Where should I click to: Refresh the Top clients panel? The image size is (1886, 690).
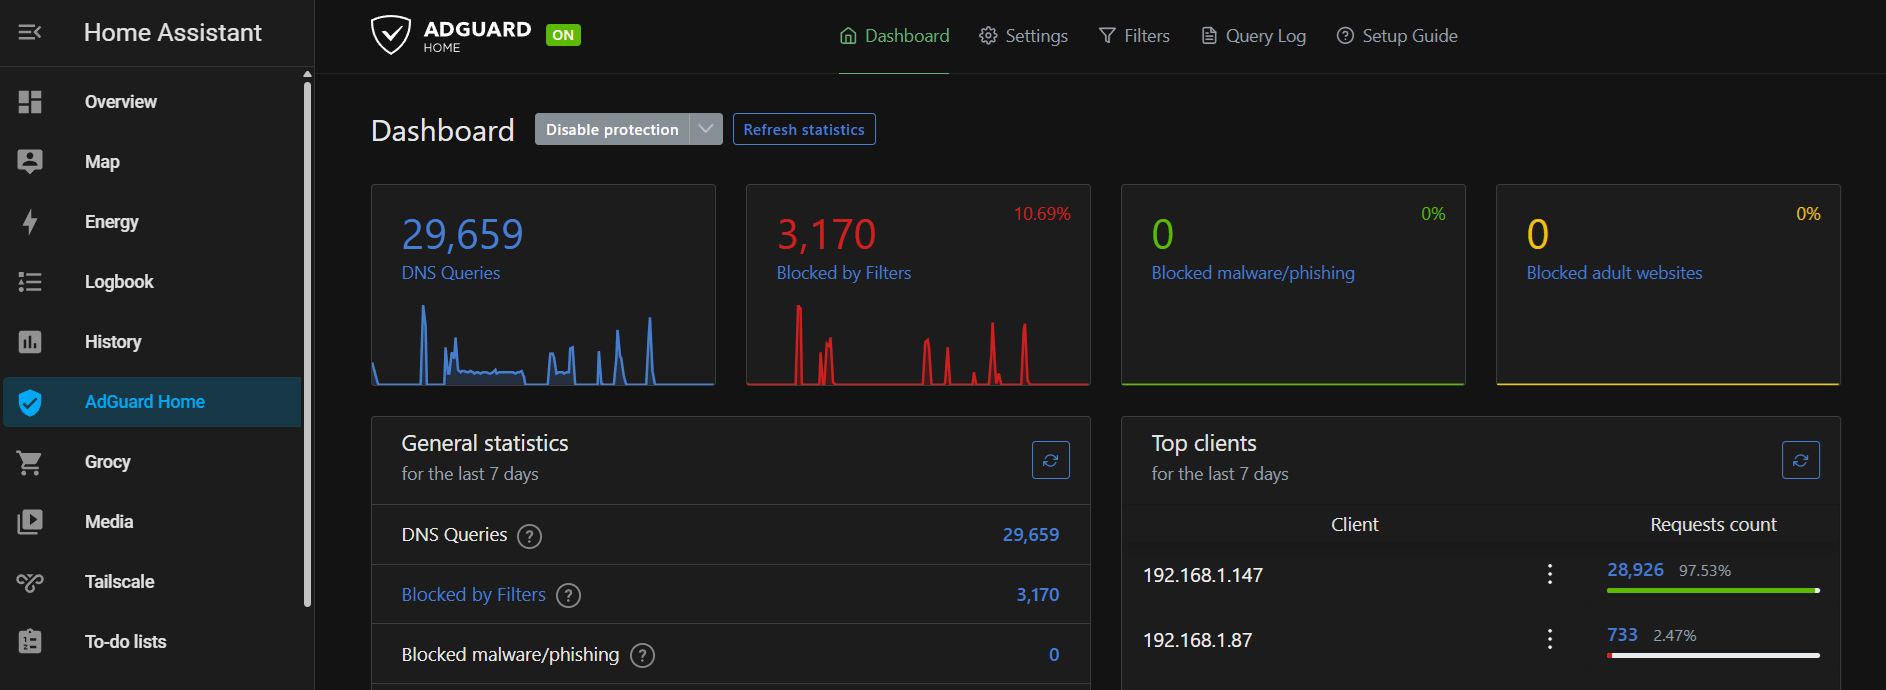pos(1801,460)
